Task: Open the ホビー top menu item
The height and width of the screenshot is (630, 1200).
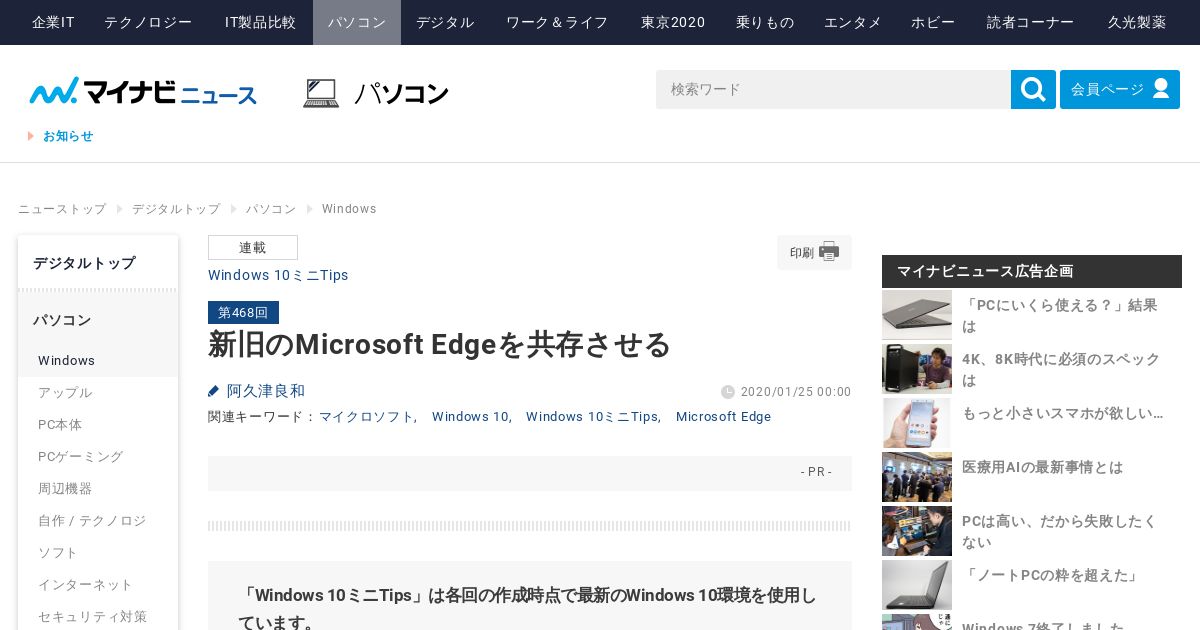Action: [x=933, y=22]
